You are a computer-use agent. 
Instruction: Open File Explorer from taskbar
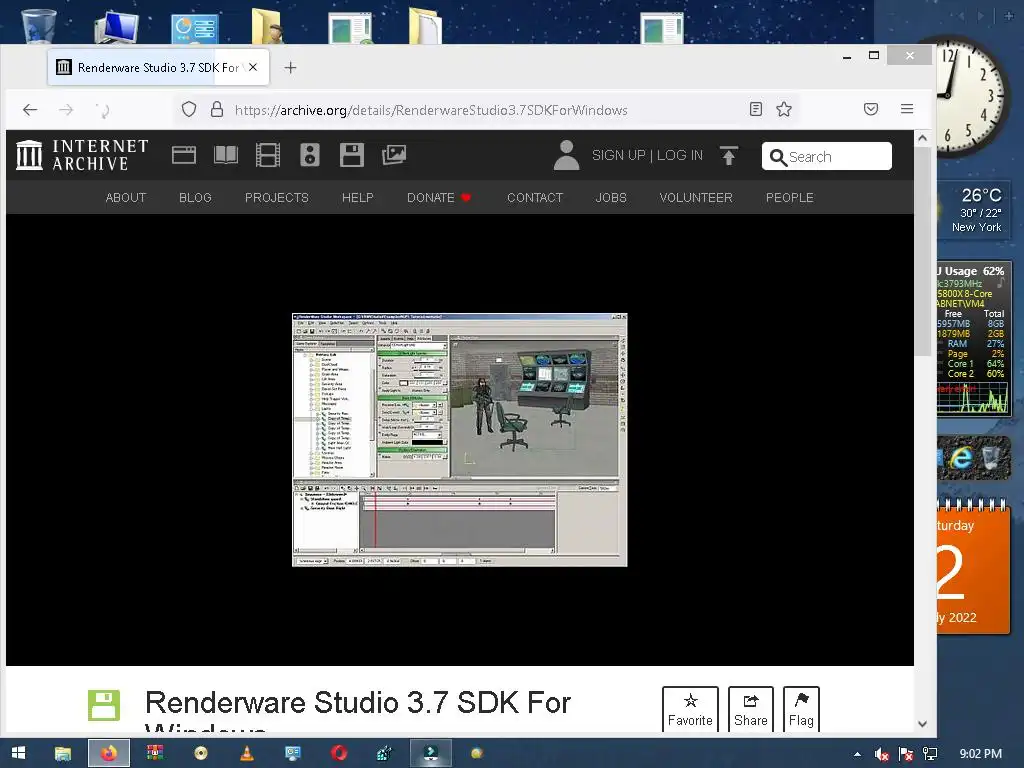click(x=63, y=753)
